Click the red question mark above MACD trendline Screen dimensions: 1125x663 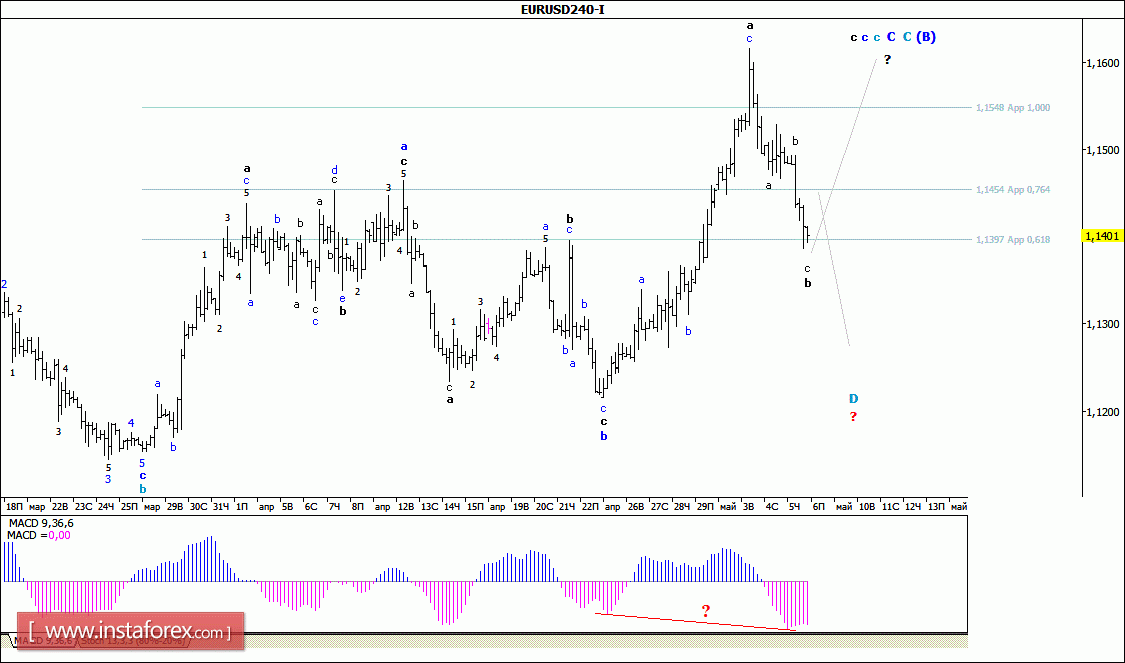(x=705, y=610)
